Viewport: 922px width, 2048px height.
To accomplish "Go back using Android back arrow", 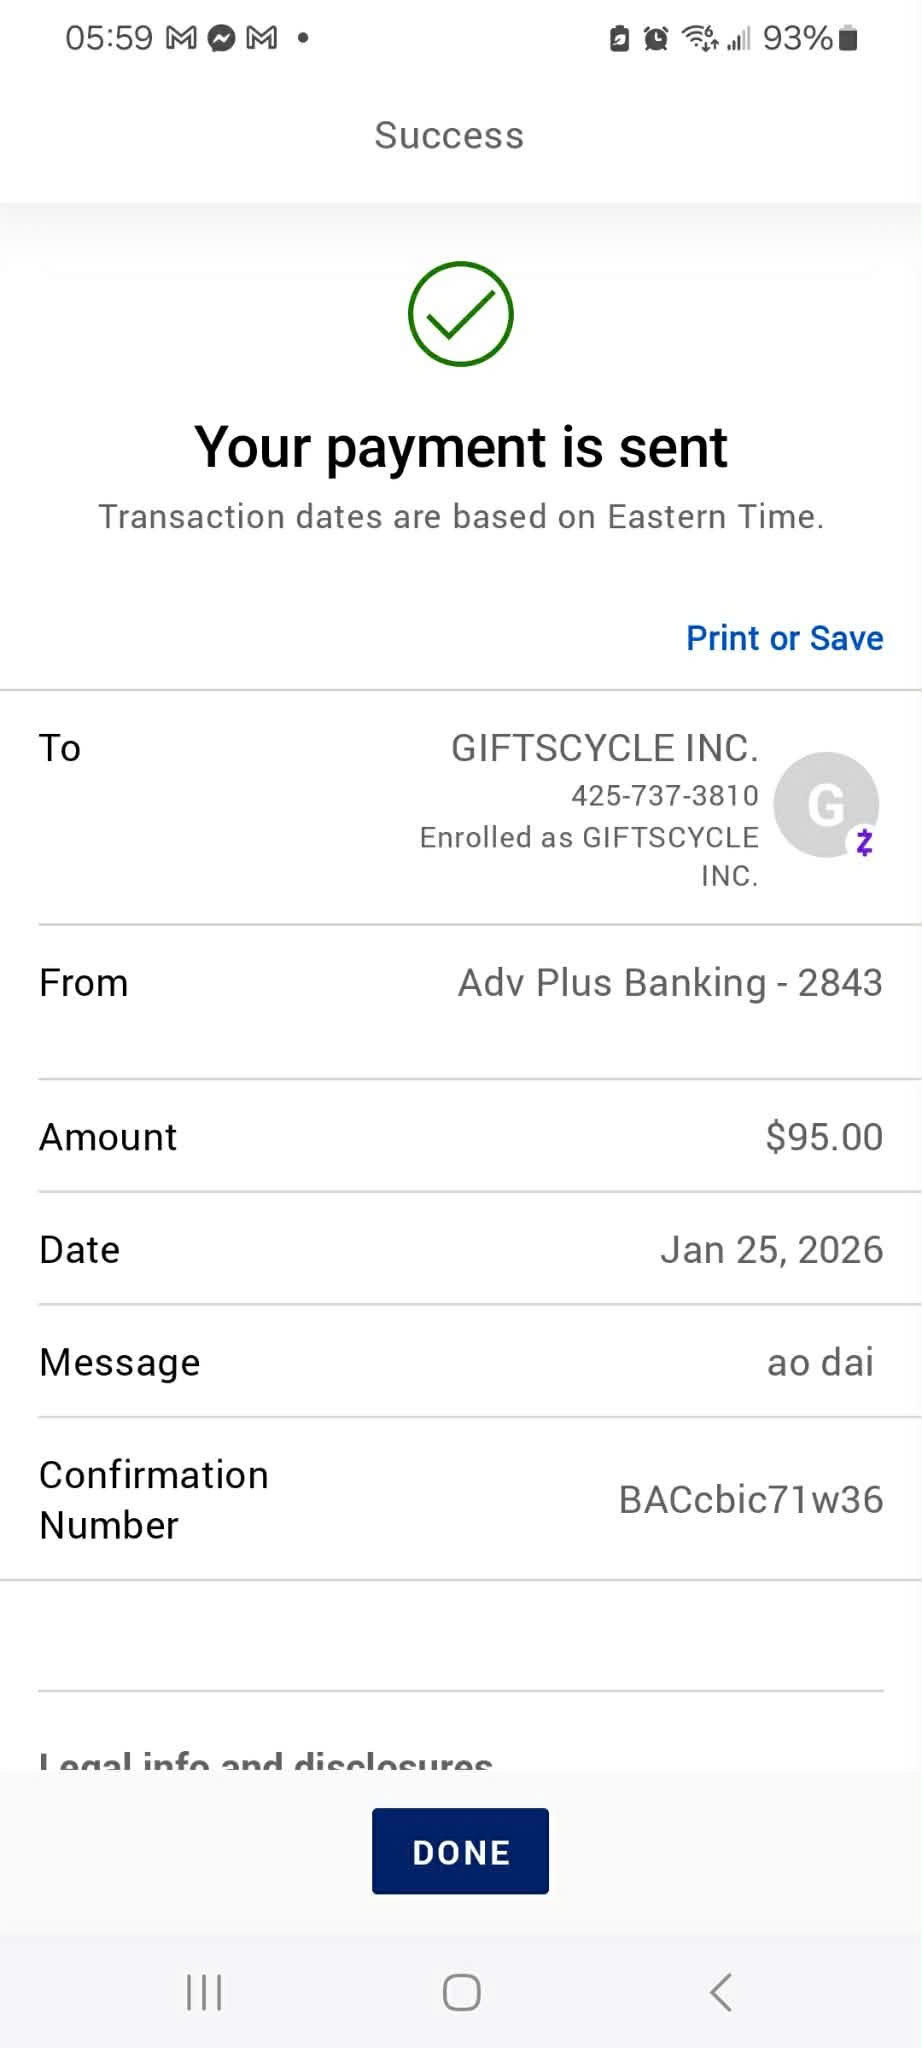I will pyautogui.click(x=721, y=1992).
